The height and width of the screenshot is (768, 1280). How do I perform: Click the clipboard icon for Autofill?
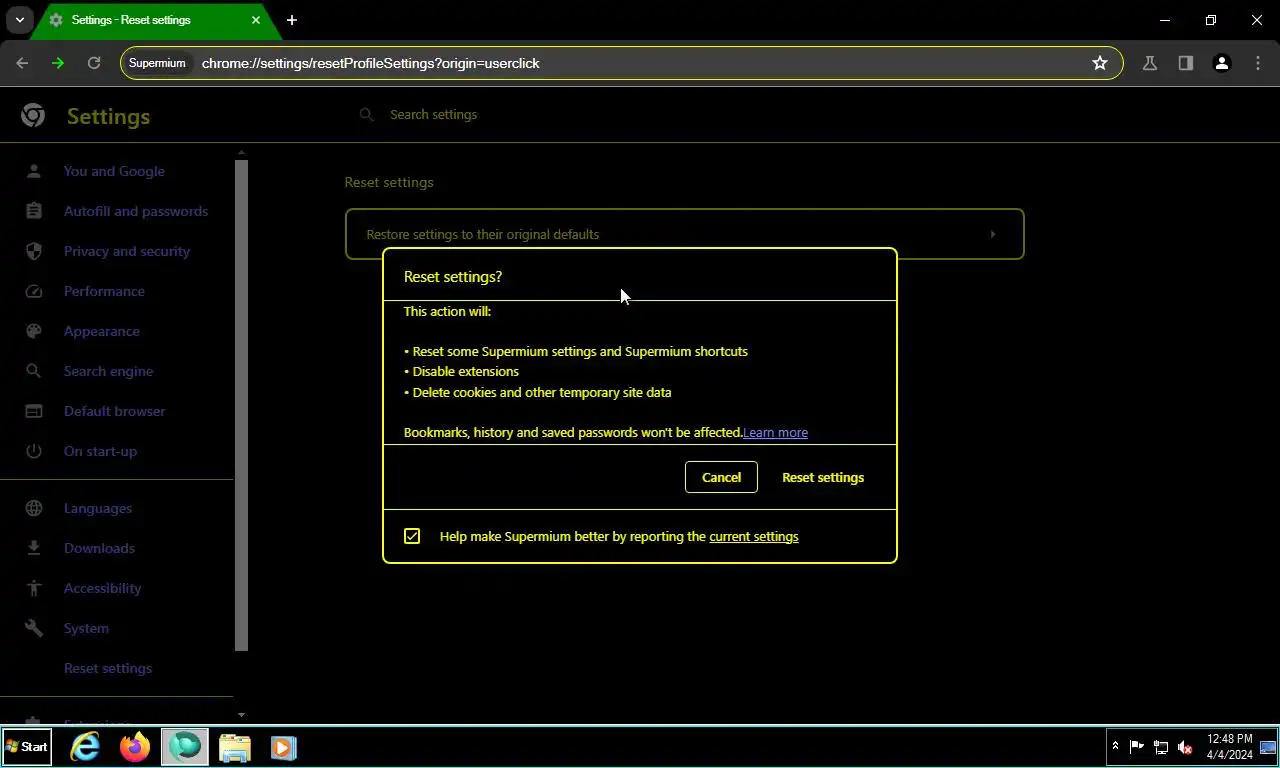[34, 211]
